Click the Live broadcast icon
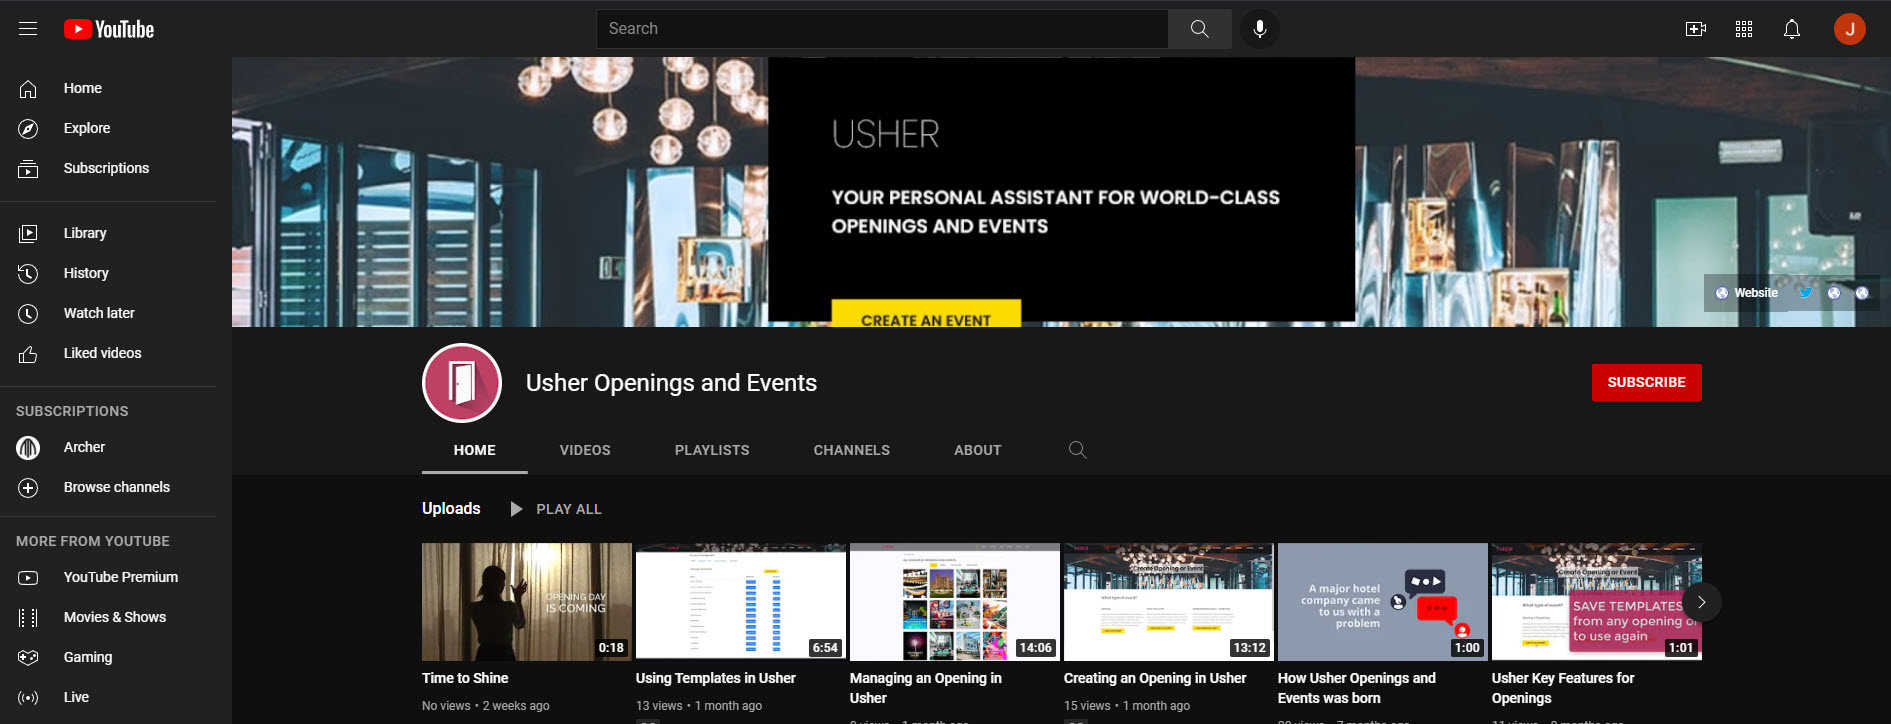The height and width of the screenshot is (724, 1891). point(28,697)
